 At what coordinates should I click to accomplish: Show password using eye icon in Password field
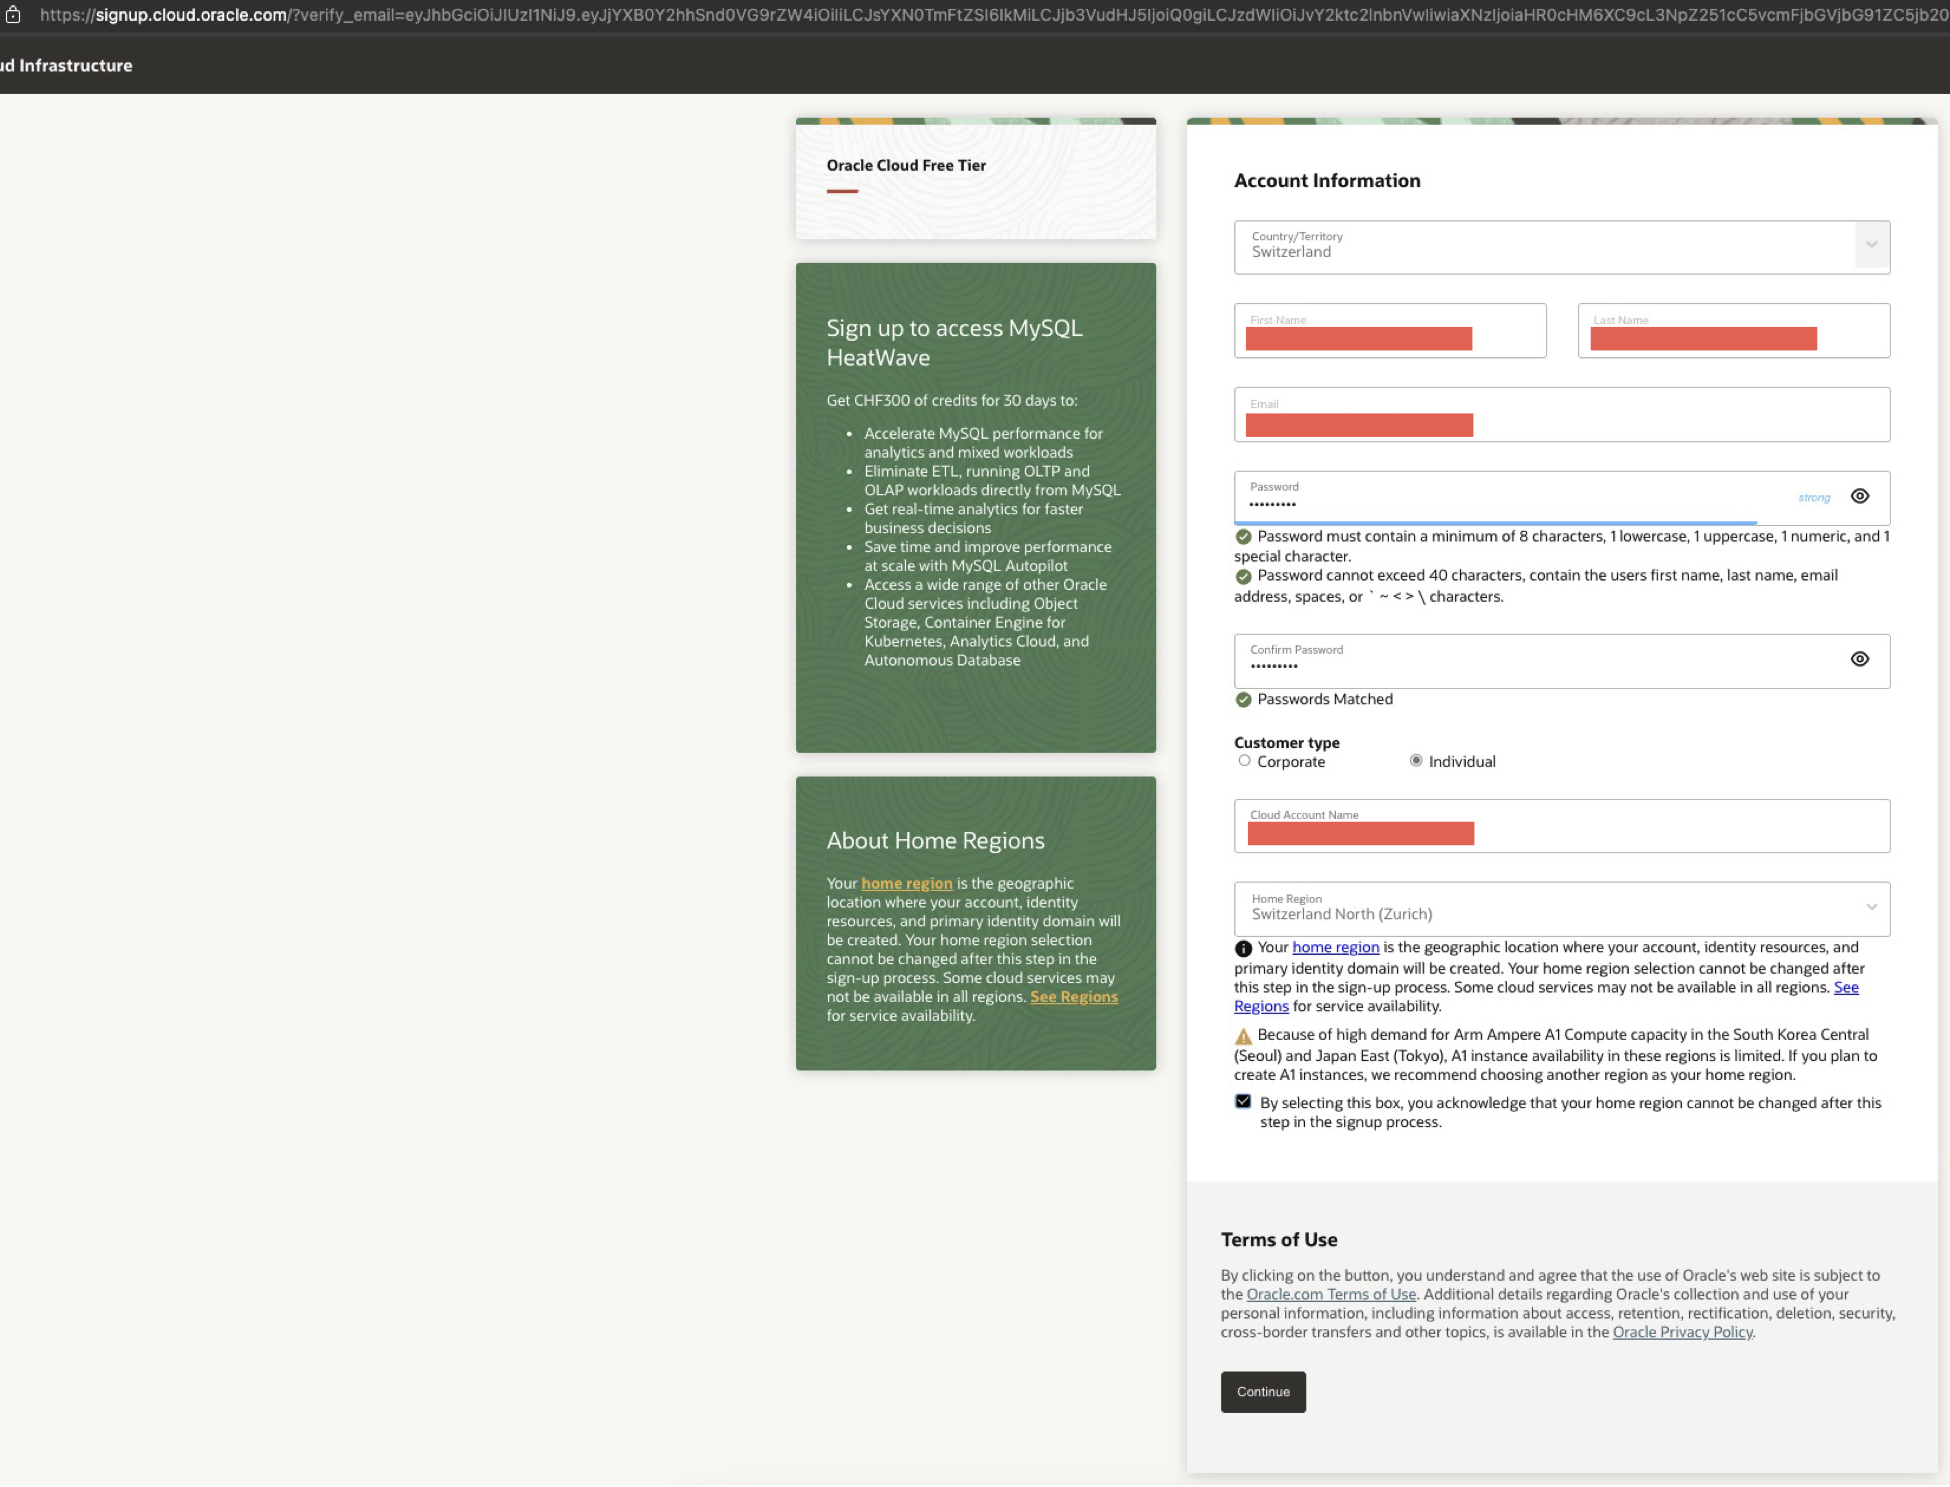(x=1859, y=496)
